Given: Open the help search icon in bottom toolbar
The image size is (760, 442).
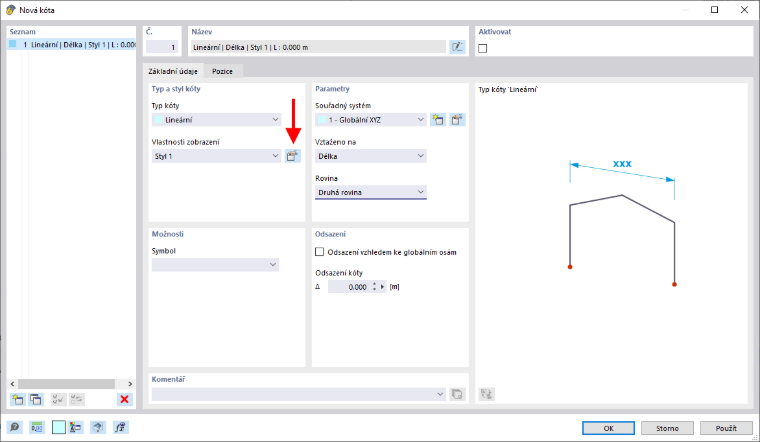Looking at the screenshot, I should tap(15, 427).
